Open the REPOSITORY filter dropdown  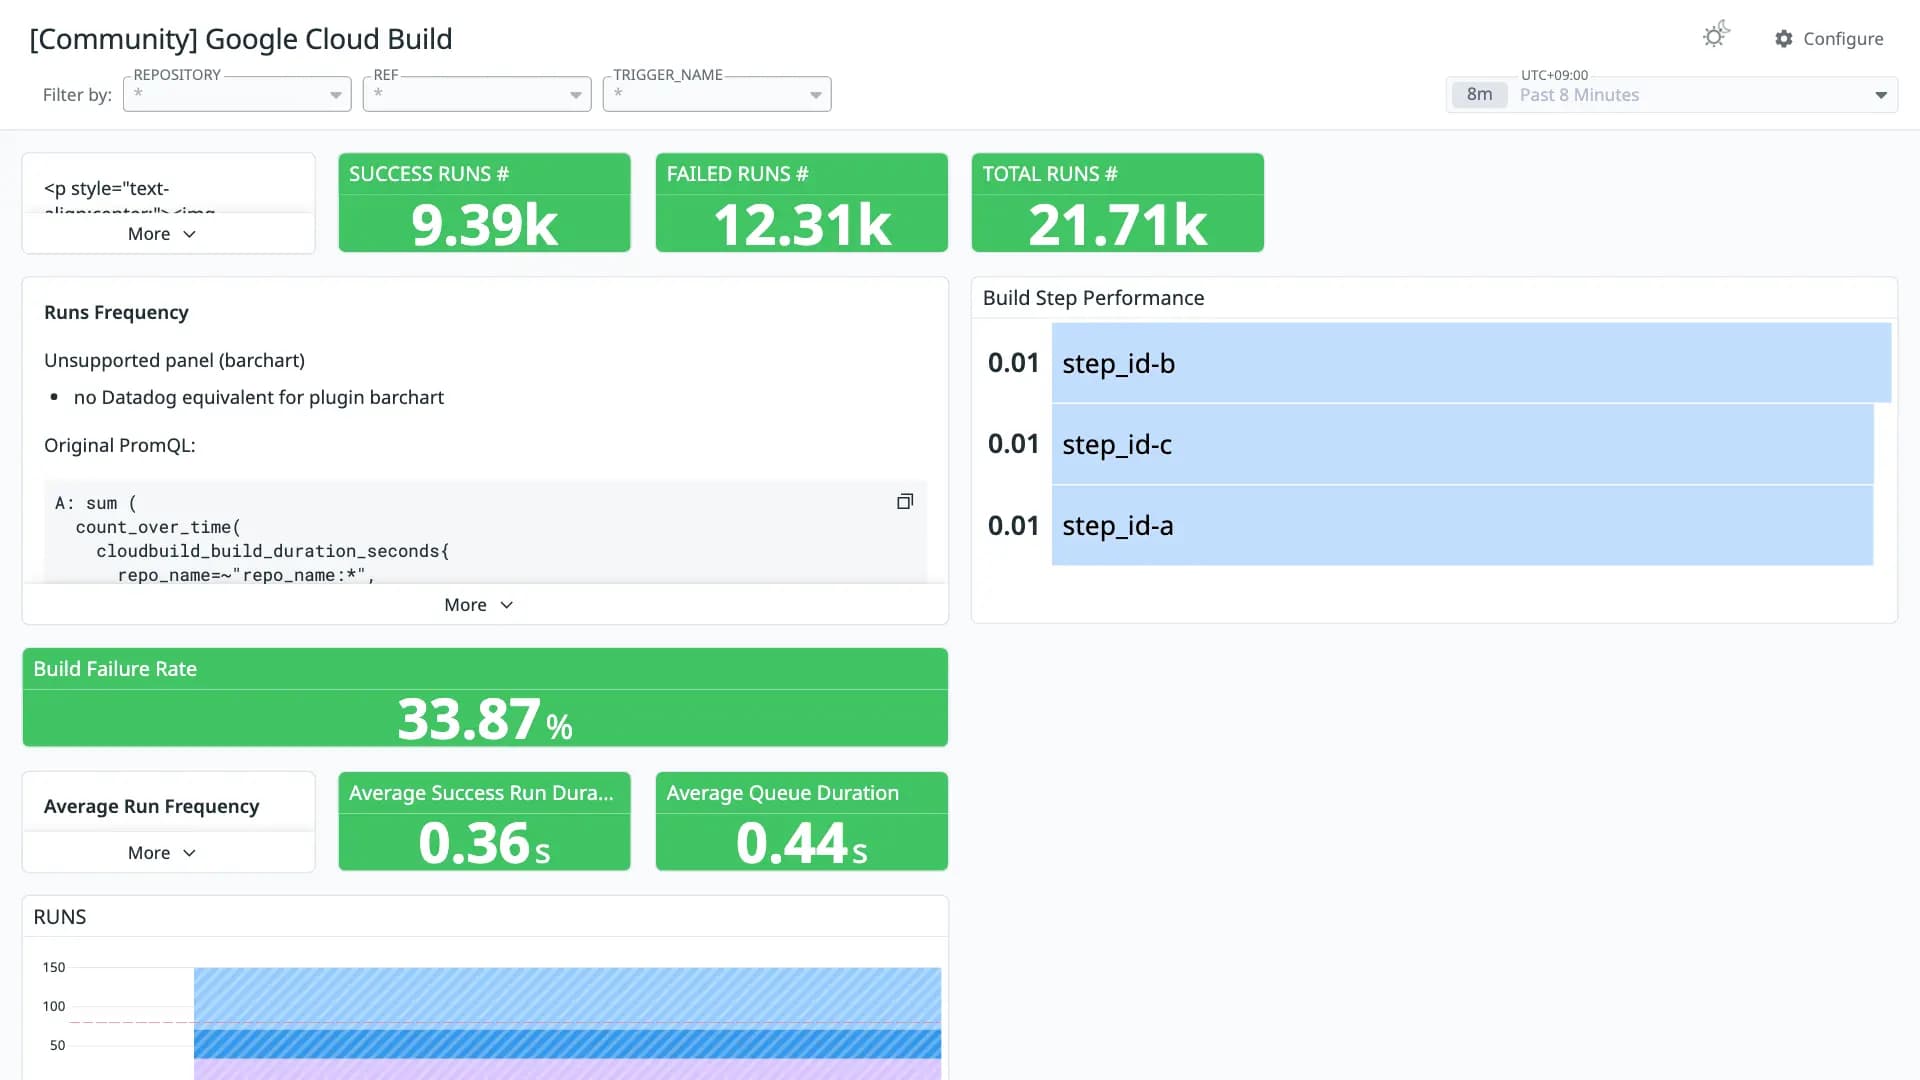237,94
